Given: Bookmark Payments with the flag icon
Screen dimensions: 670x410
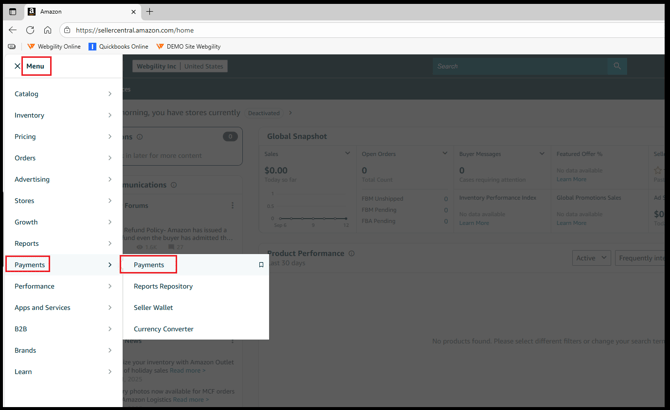Looking at the screenshot, I should point(261,265).
